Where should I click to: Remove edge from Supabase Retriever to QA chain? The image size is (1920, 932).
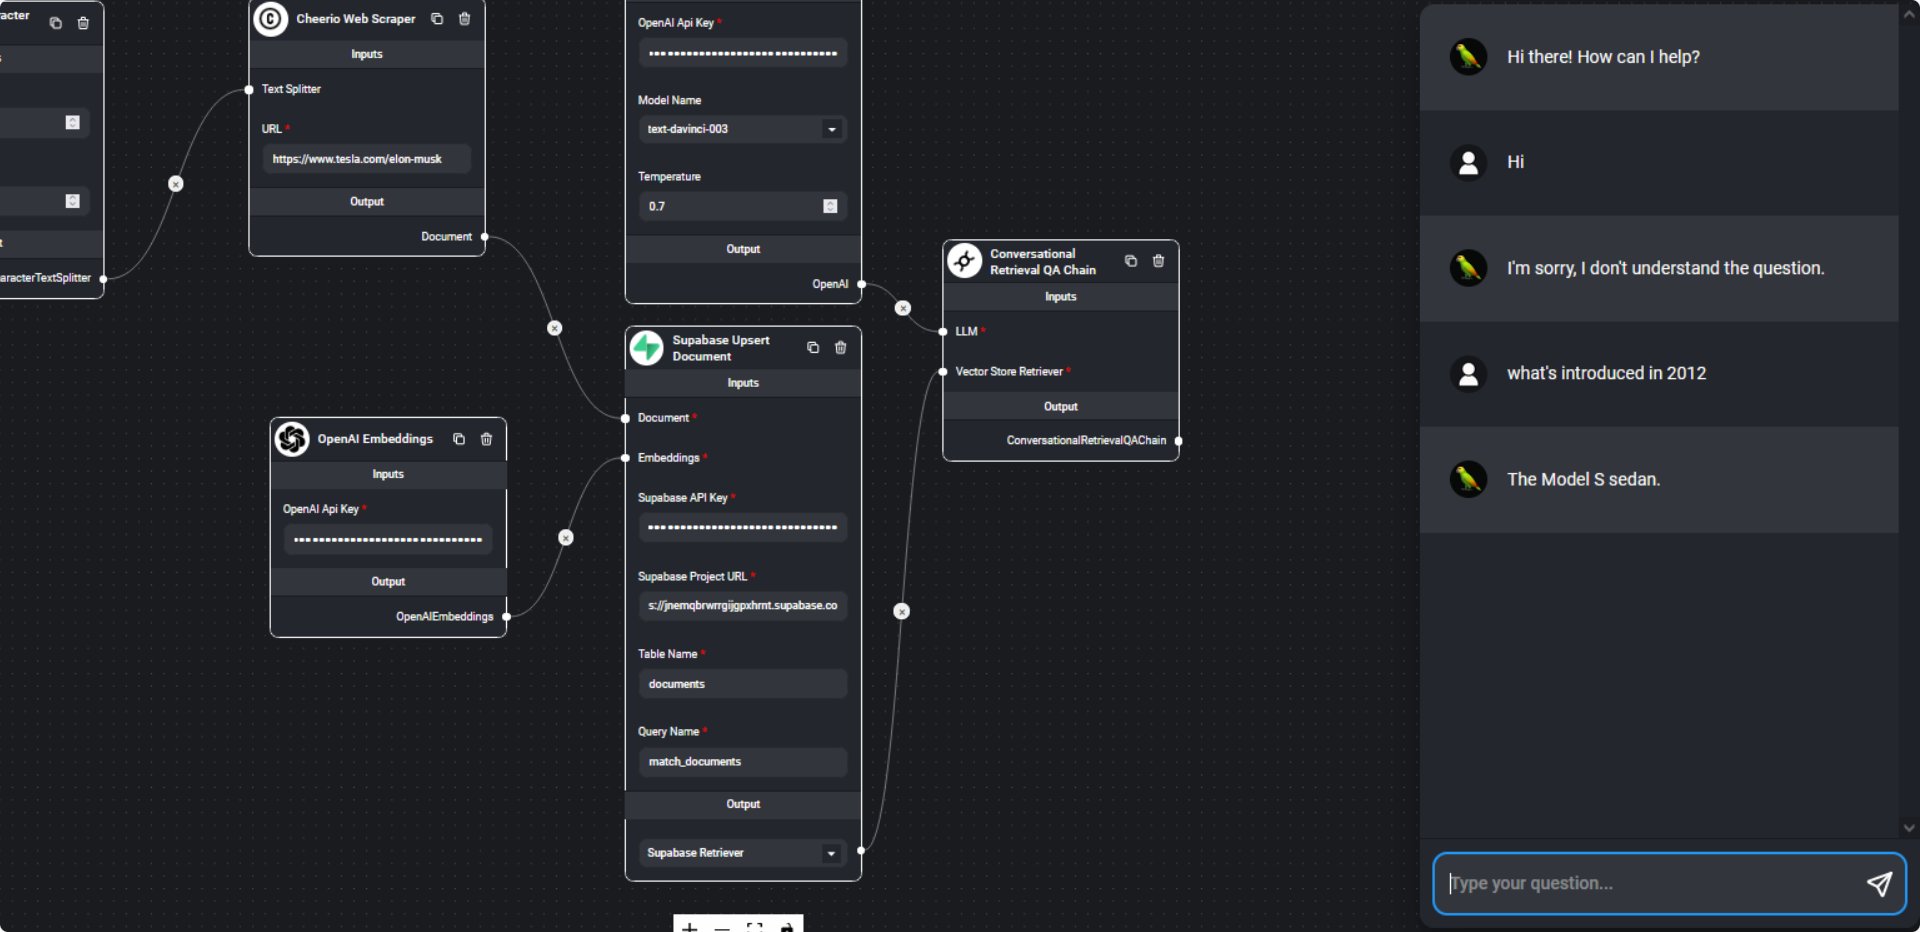pyautogui.click(x=902, y=611)
